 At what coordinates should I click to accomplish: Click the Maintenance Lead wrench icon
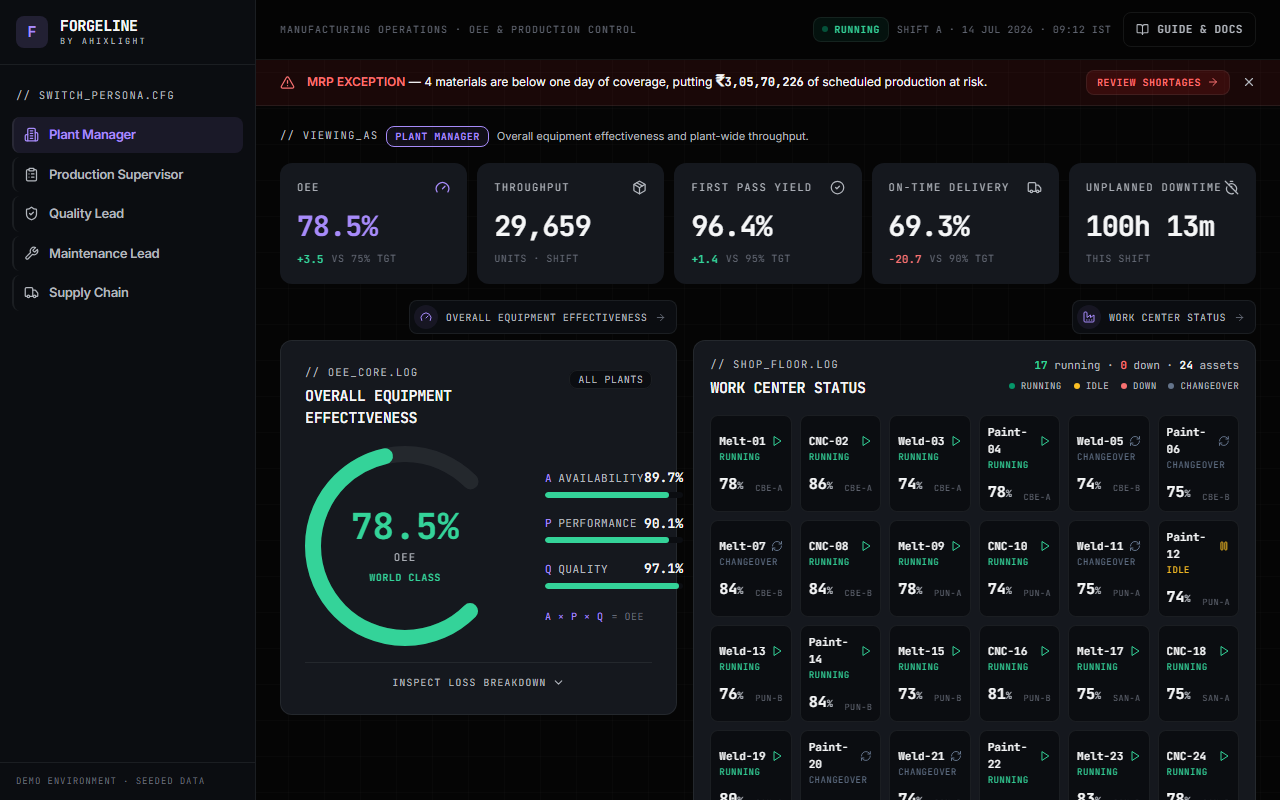(x=31, y=254)
